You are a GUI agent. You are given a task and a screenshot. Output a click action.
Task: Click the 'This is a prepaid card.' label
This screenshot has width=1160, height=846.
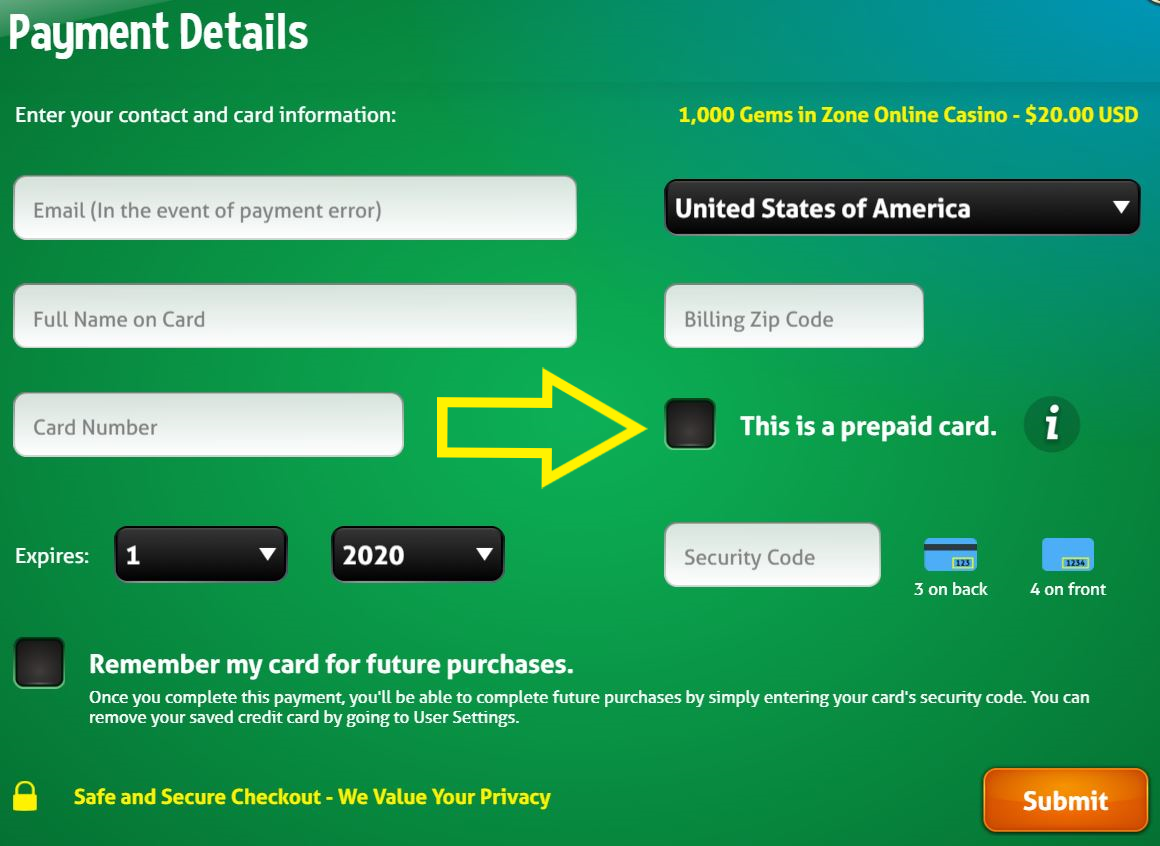click(x=869, y=427)
